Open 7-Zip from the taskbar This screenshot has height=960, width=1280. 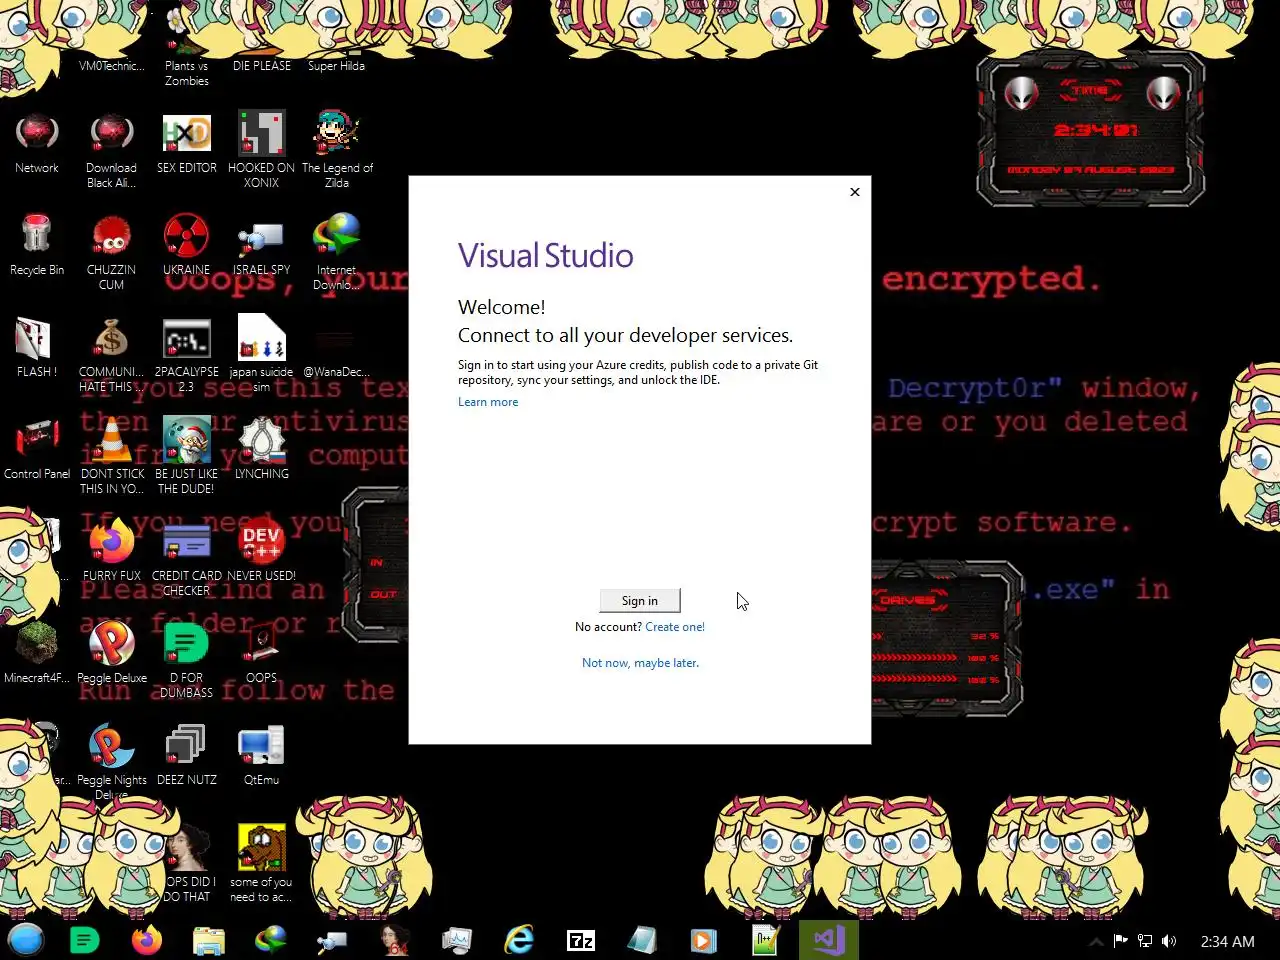point(581,940)
